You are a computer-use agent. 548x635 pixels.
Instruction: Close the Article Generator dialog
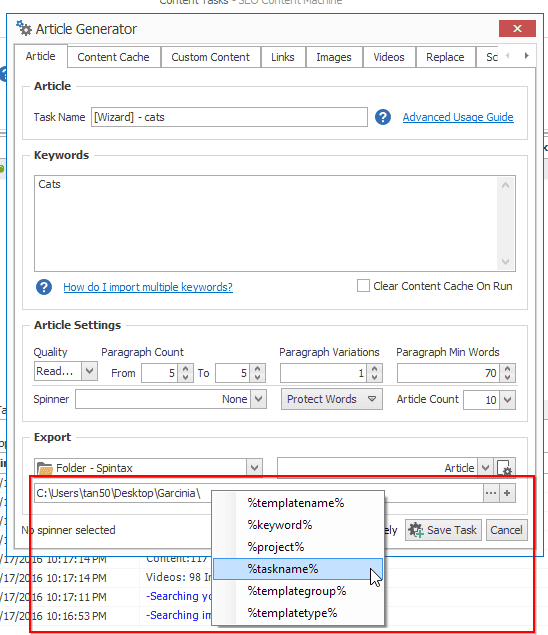[517, 29]
